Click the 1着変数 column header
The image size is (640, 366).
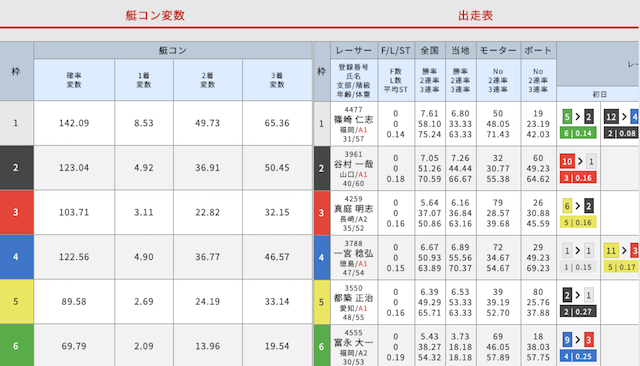tap(144, 80)
